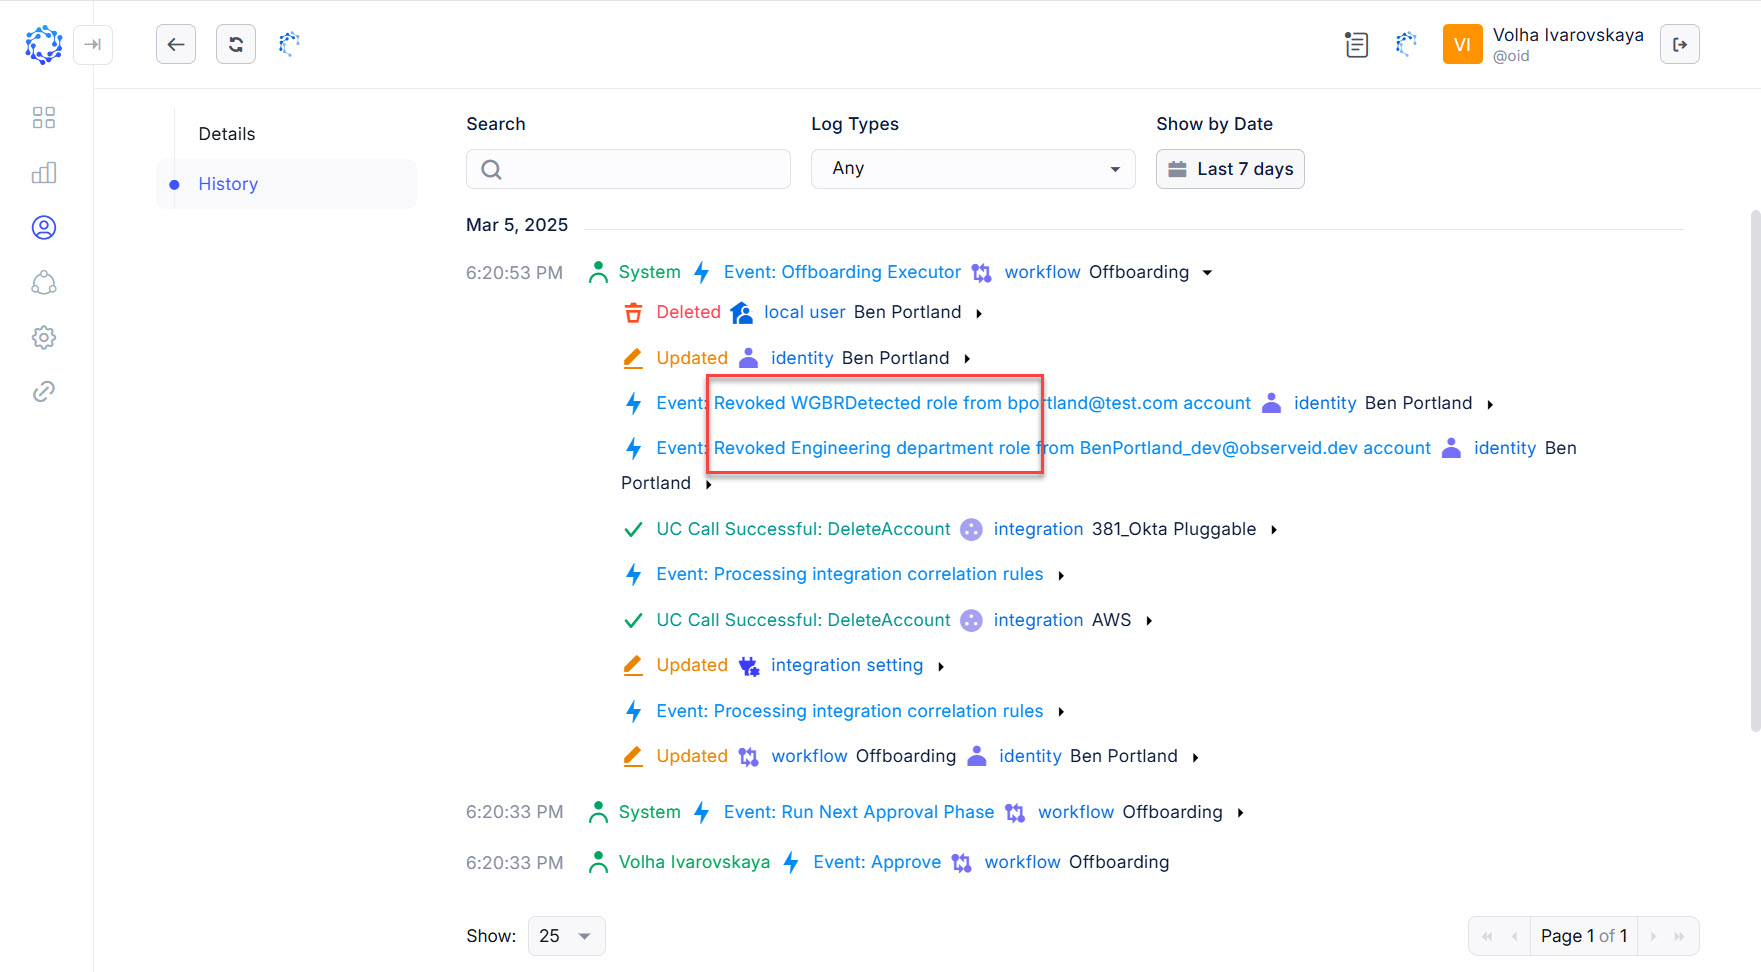Select the History navigation item
The image size is (1761, 972).
click(x=228, y=183)
